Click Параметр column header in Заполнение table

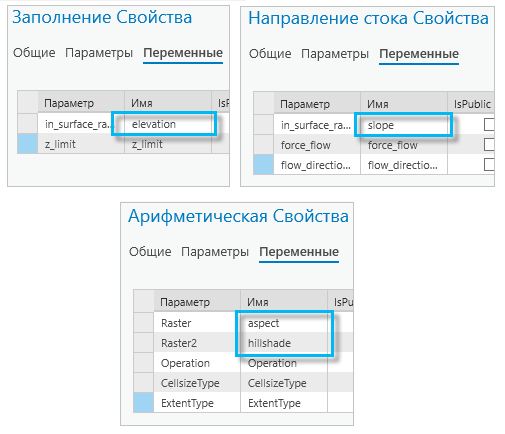(x=81, y=103)
